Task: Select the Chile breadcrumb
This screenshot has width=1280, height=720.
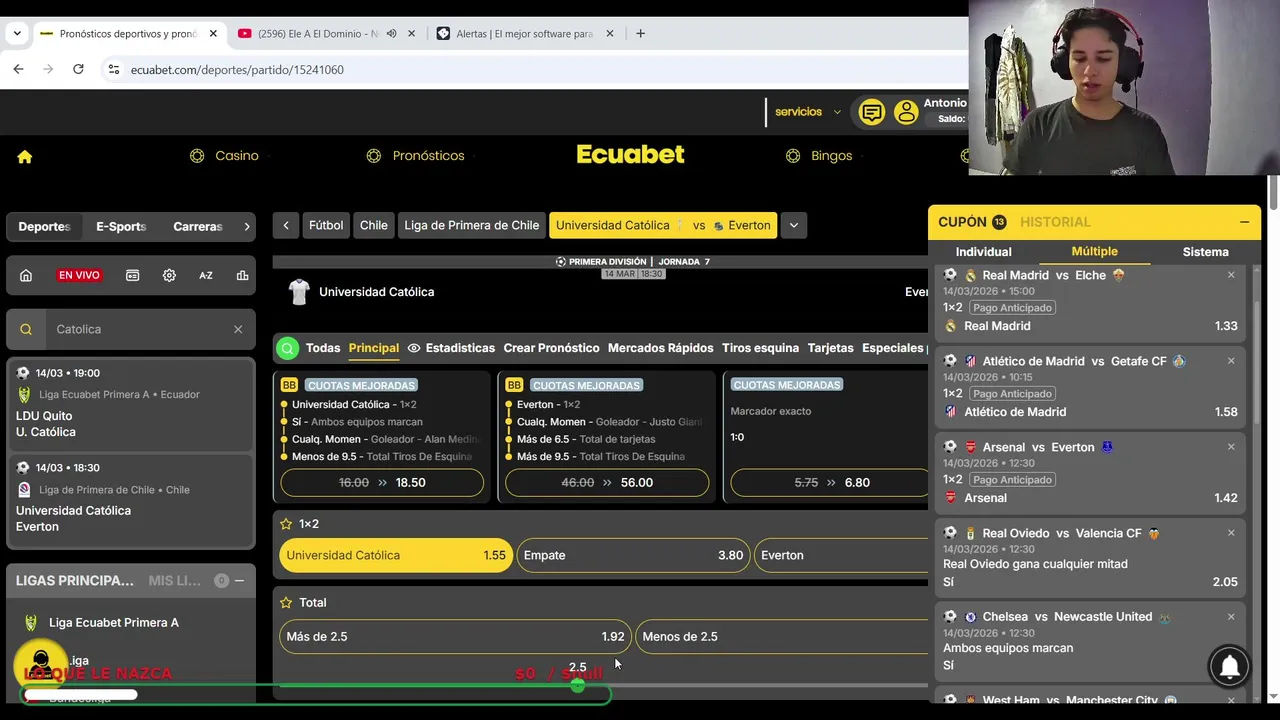Action: [x=374, y=226]
